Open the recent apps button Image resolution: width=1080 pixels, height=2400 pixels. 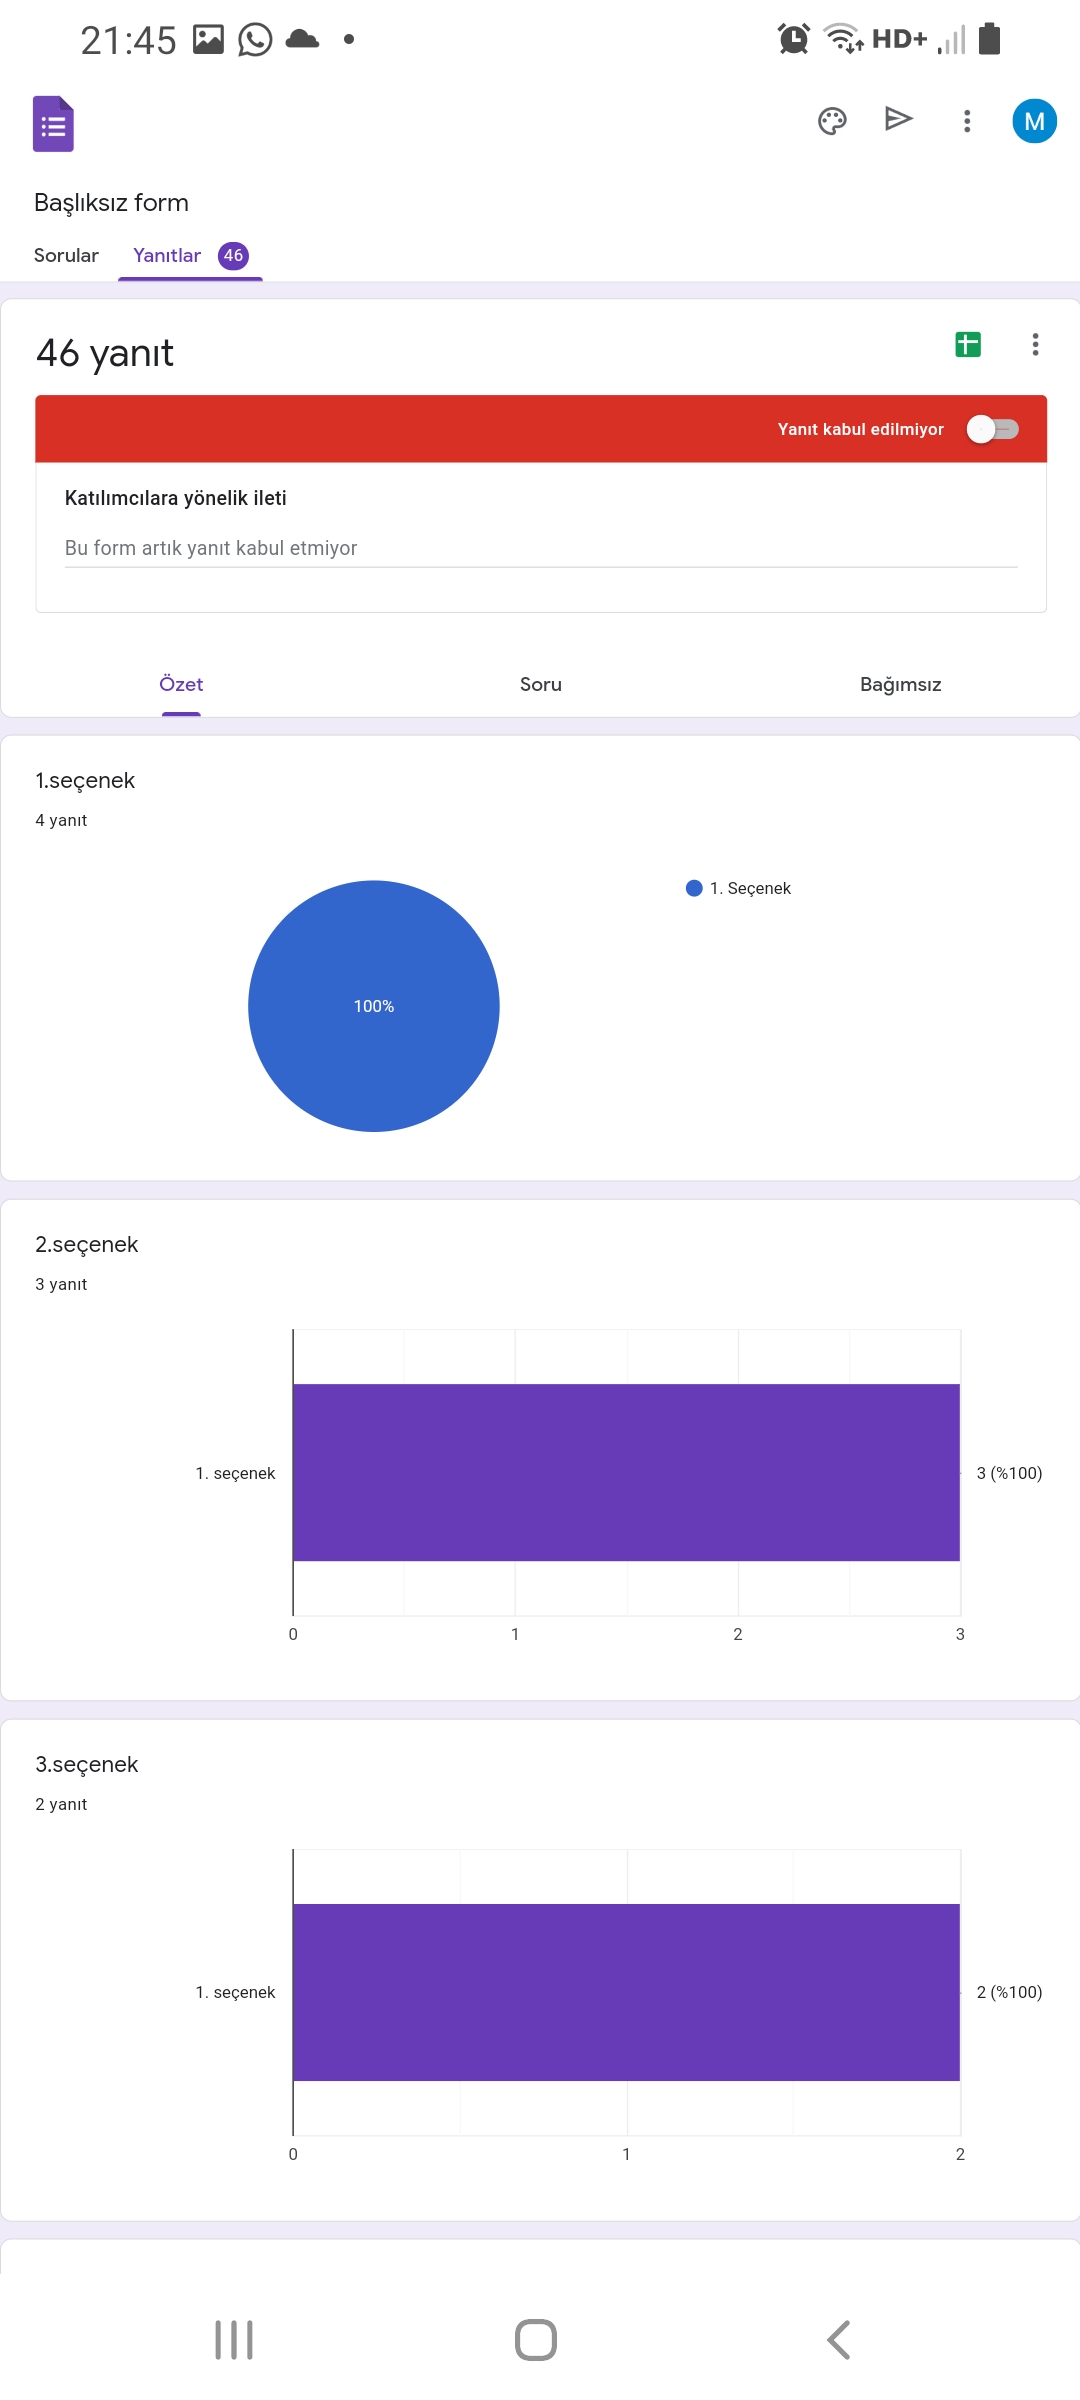234,2340
